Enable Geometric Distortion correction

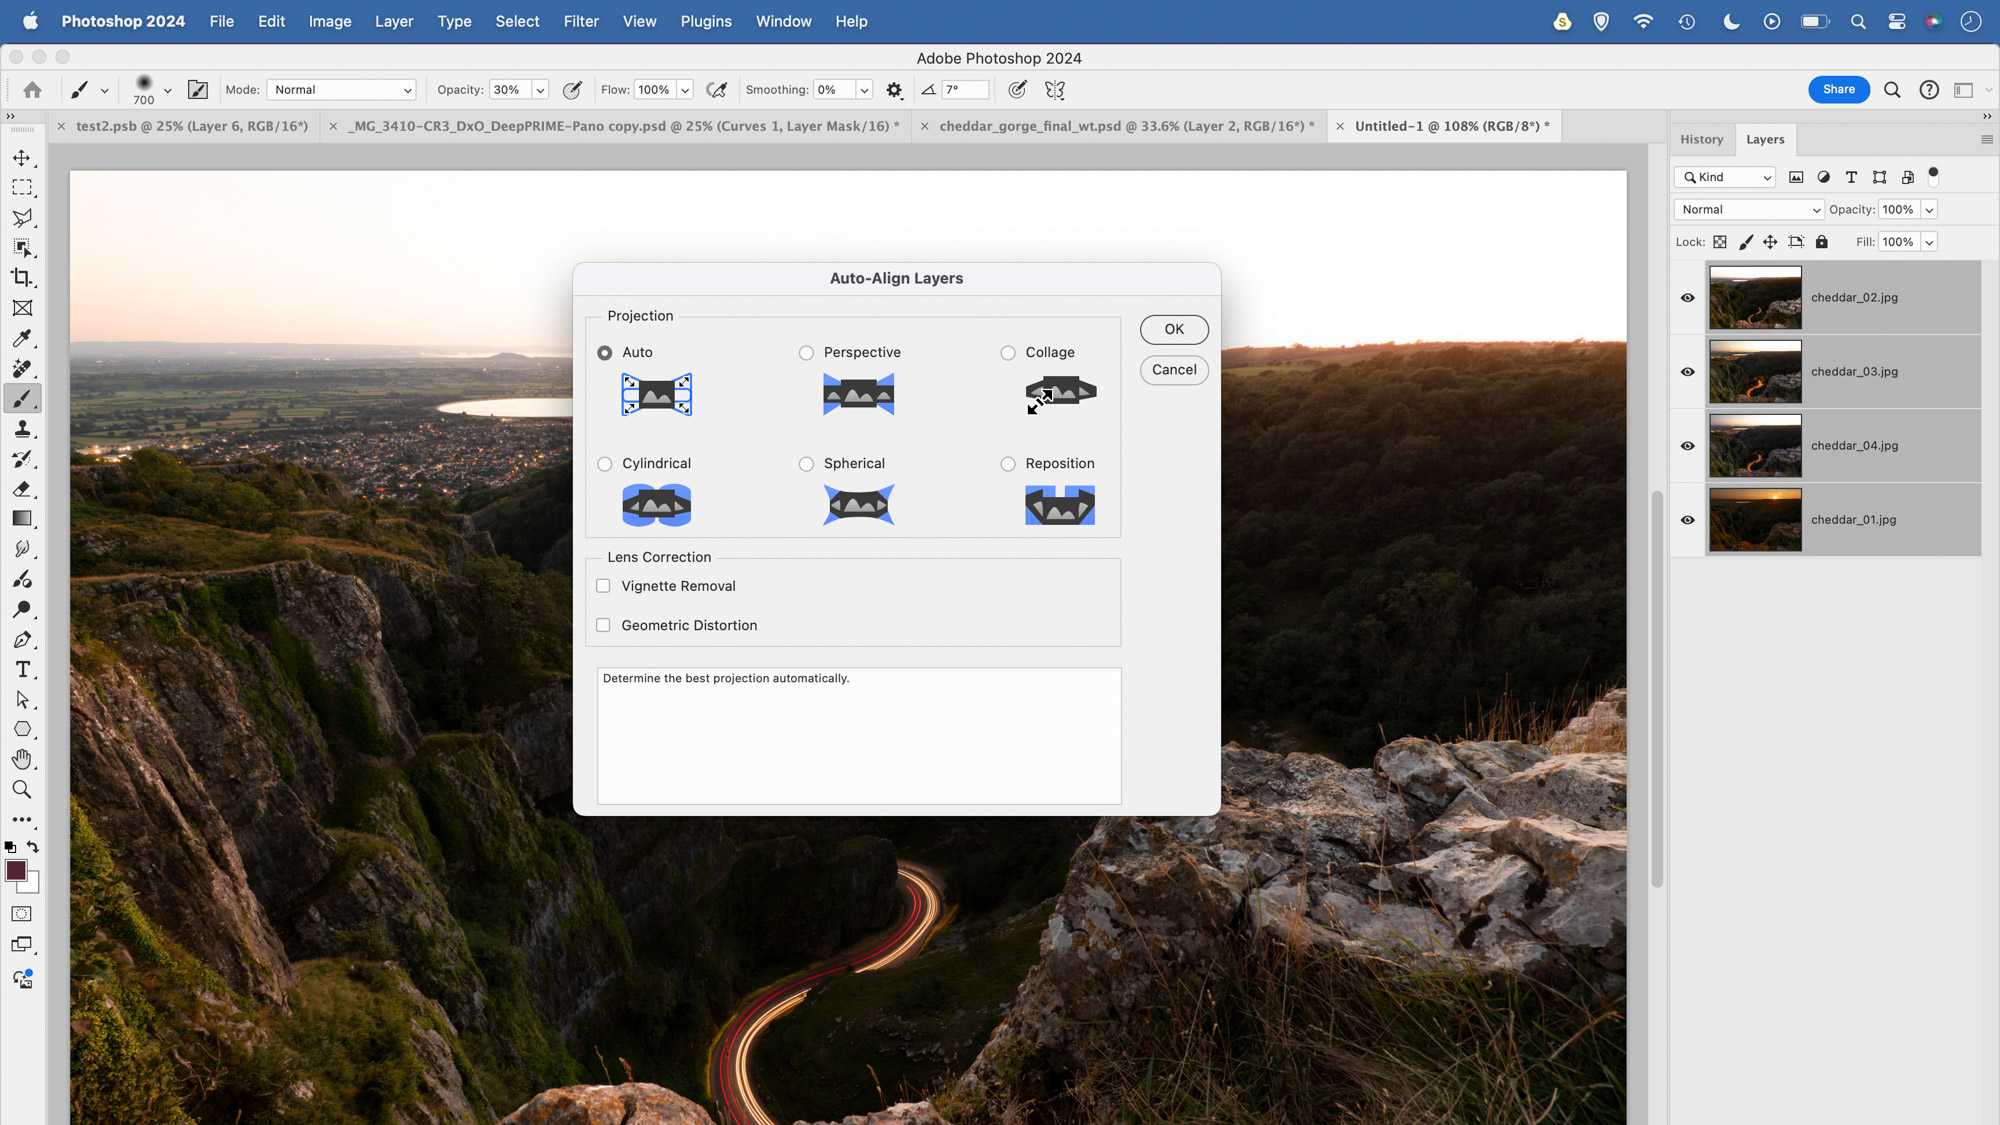[603, 625]
